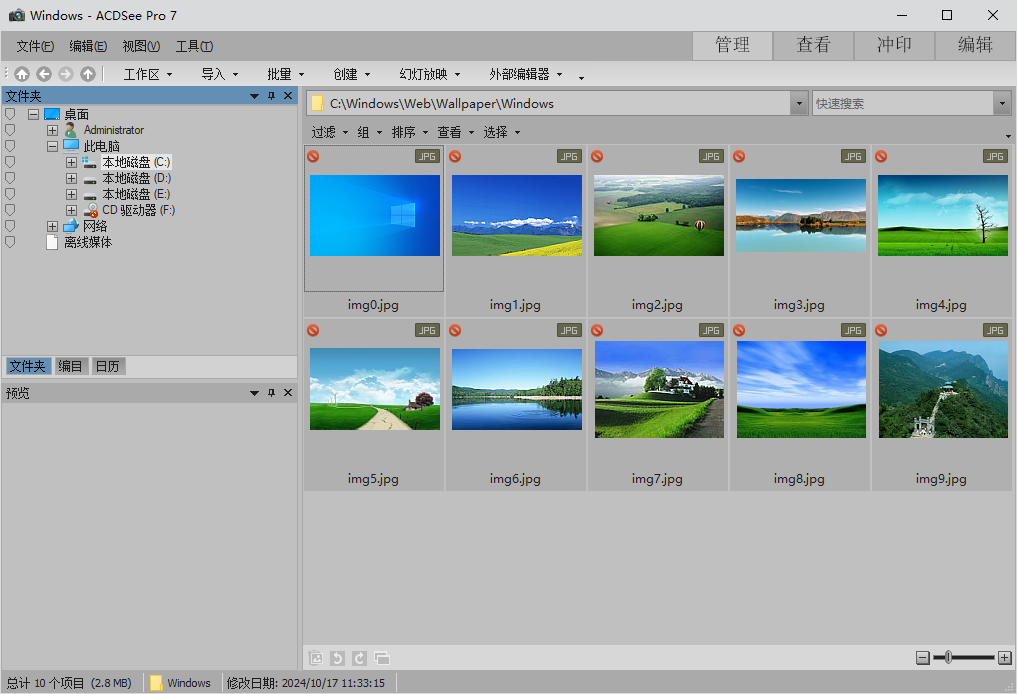This screenshot has width=1017, height=694.
Task: Switch to 编辑 mode button at top right
Action: 975,45
